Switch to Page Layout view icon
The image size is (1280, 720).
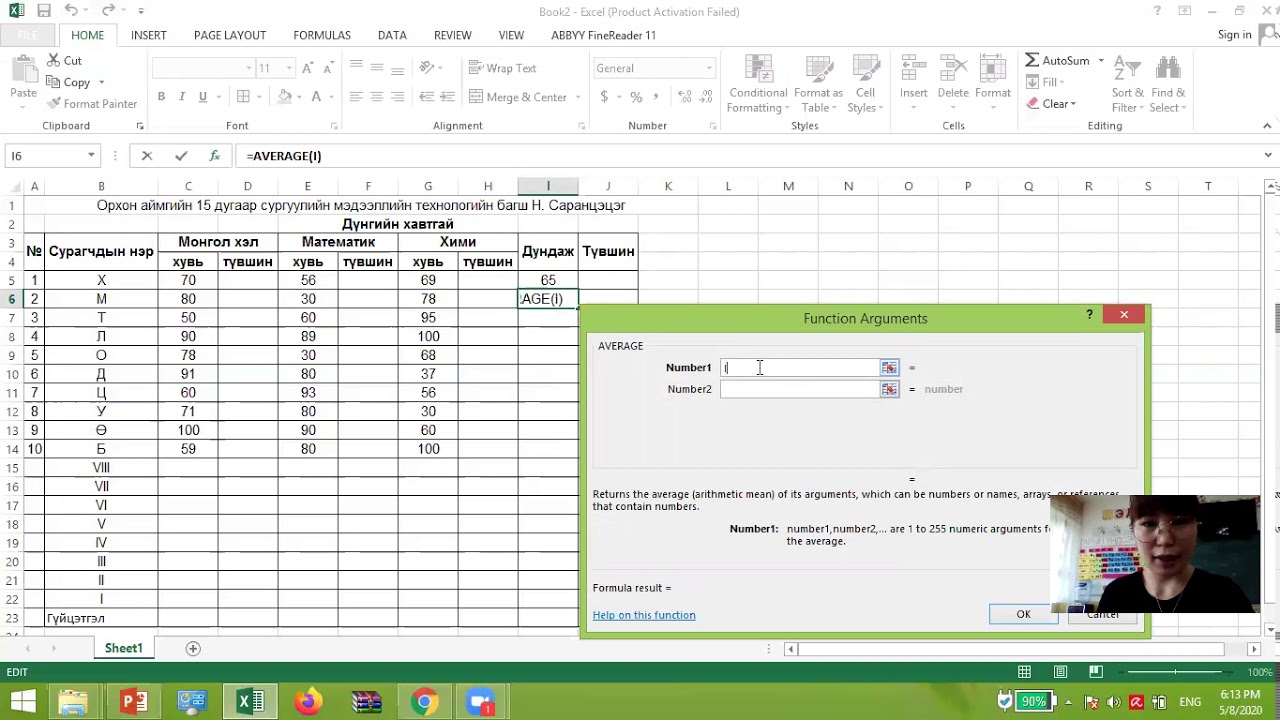coord(1060,672)
